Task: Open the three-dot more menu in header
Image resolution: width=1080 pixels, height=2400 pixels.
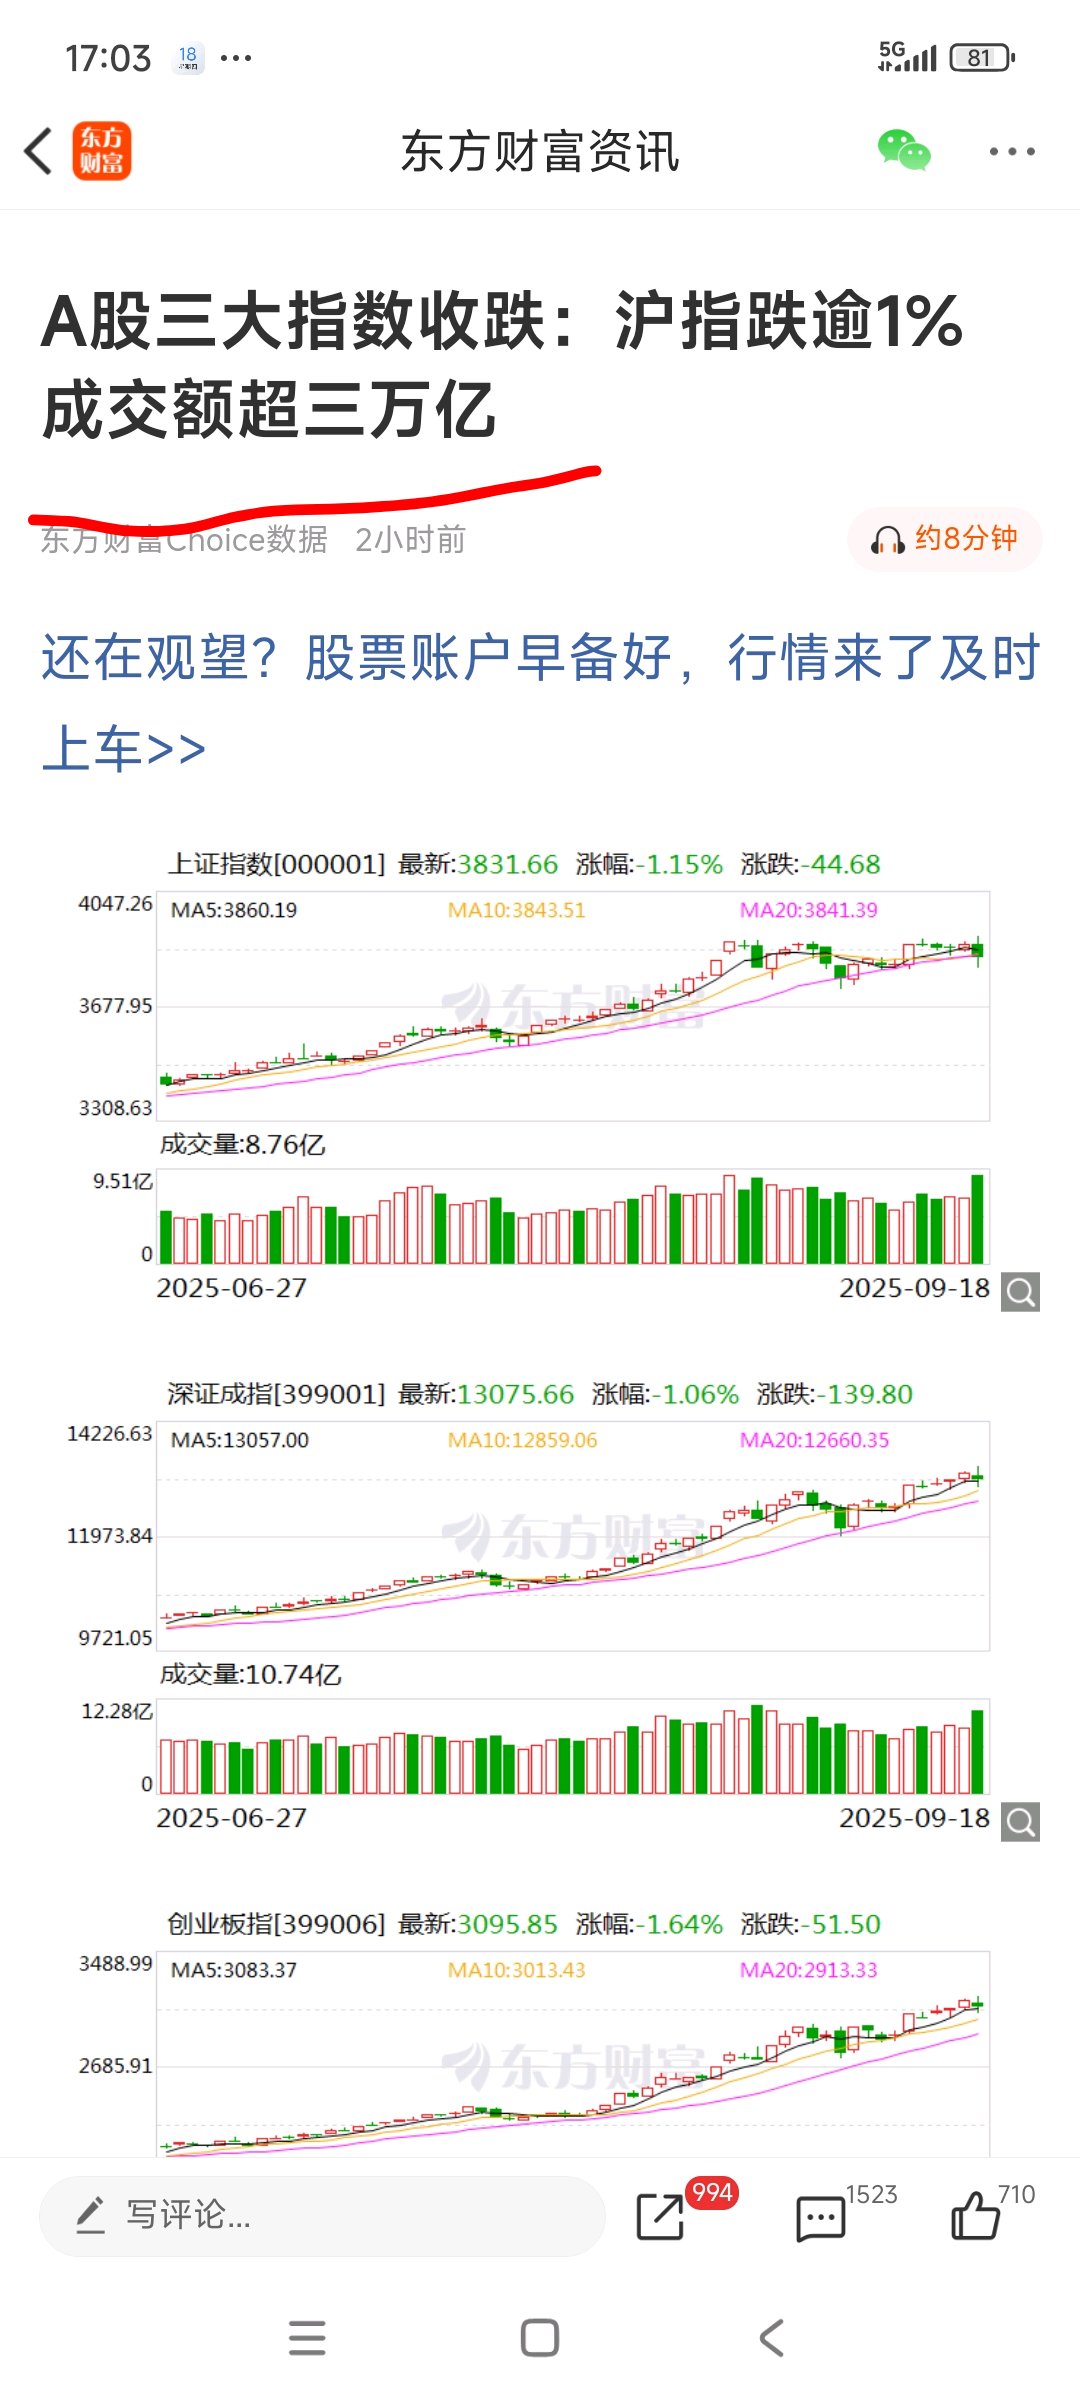Action: (x=1011, y=152)
